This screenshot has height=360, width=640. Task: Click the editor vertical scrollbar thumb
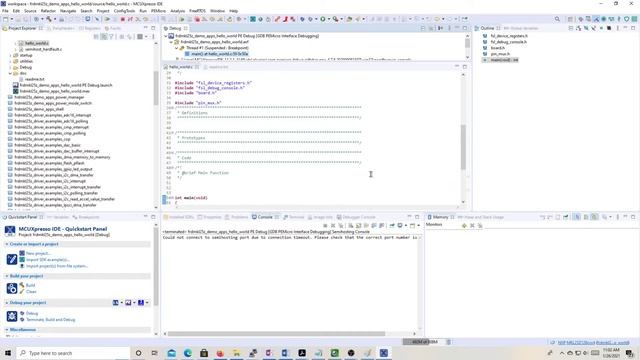click(x=463, y=147)
